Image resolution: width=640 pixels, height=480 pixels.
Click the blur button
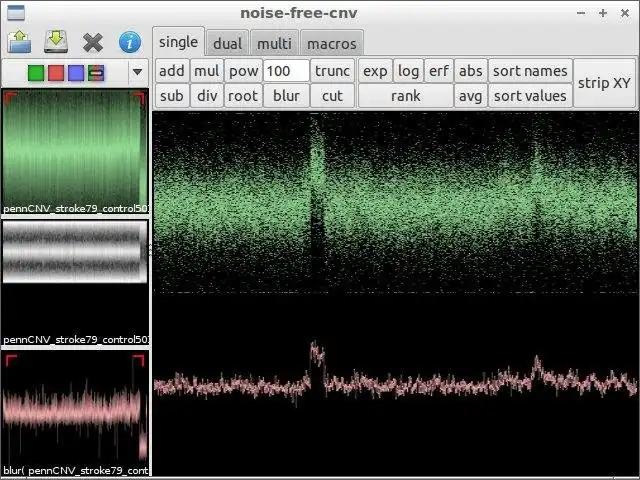click(286, 96)
